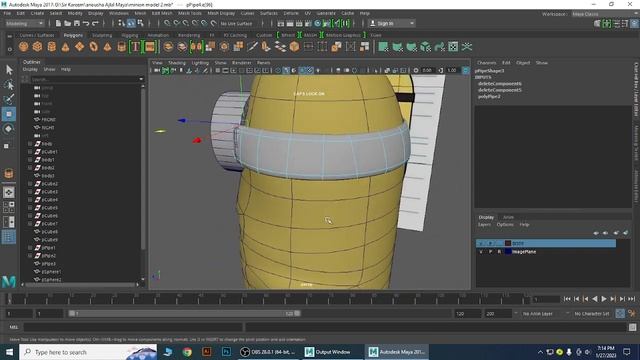
Task: Click polyPipe2 input node
Action: pyautogui.click(x=489, y=97)
